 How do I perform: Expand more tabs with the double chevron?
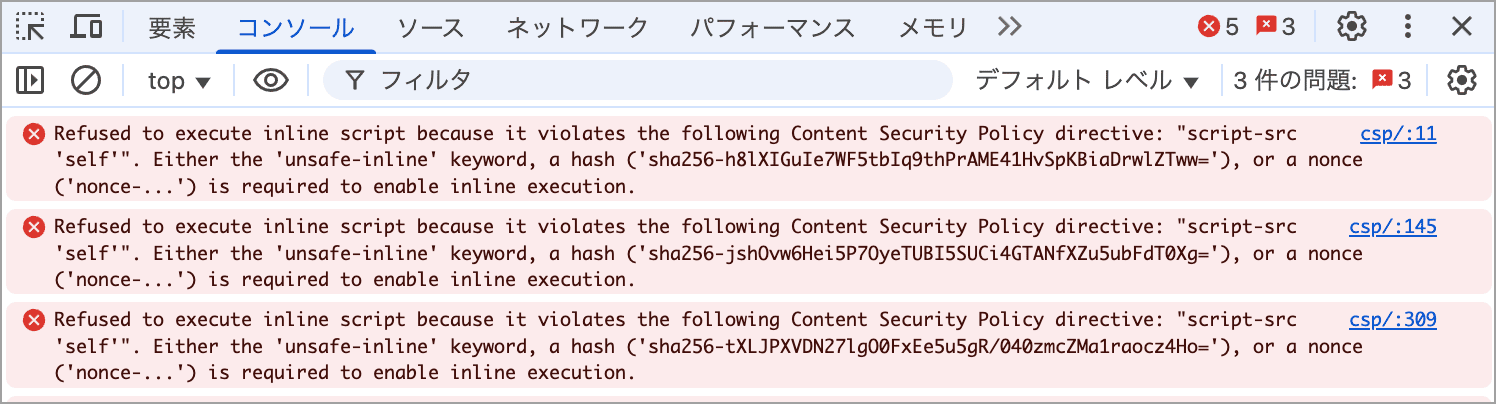click(1010, 27)
